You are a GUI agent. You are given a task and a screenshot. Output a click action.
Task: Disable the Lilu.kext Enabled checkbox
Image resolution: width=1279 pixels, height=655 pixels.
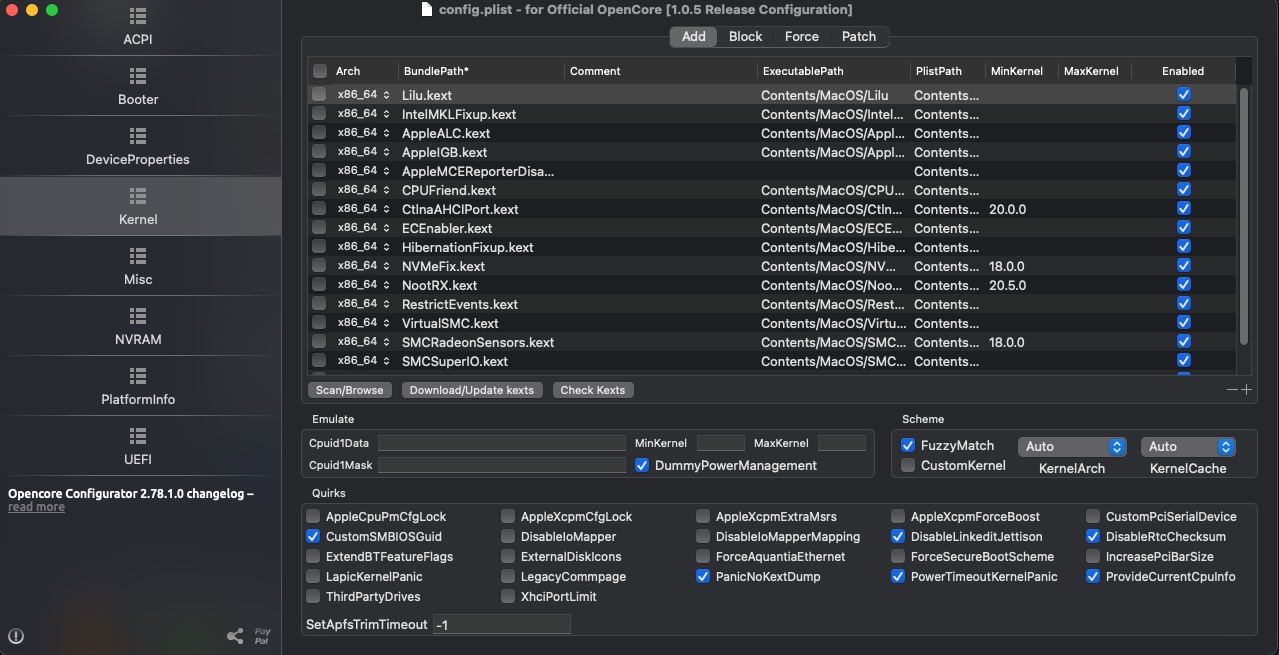click(x=1183, y=95)
